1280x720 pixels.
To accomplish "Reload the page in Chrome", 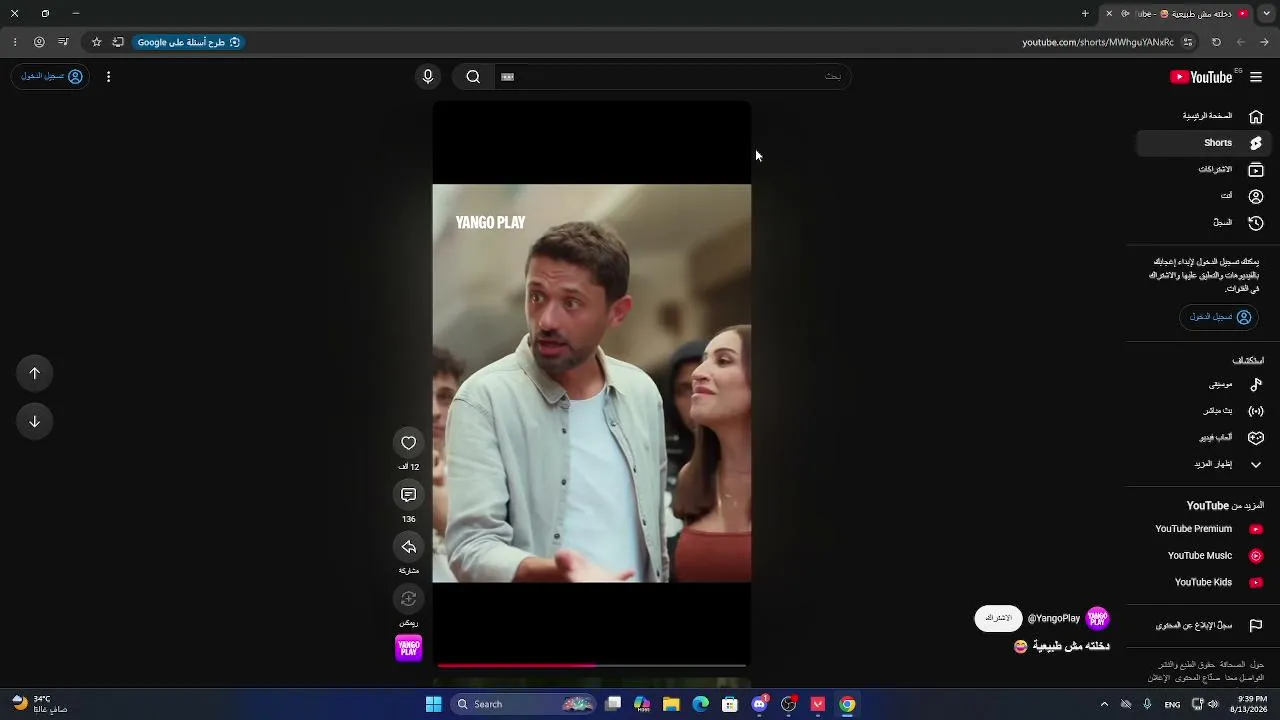I will click(x=1216, y=42).
